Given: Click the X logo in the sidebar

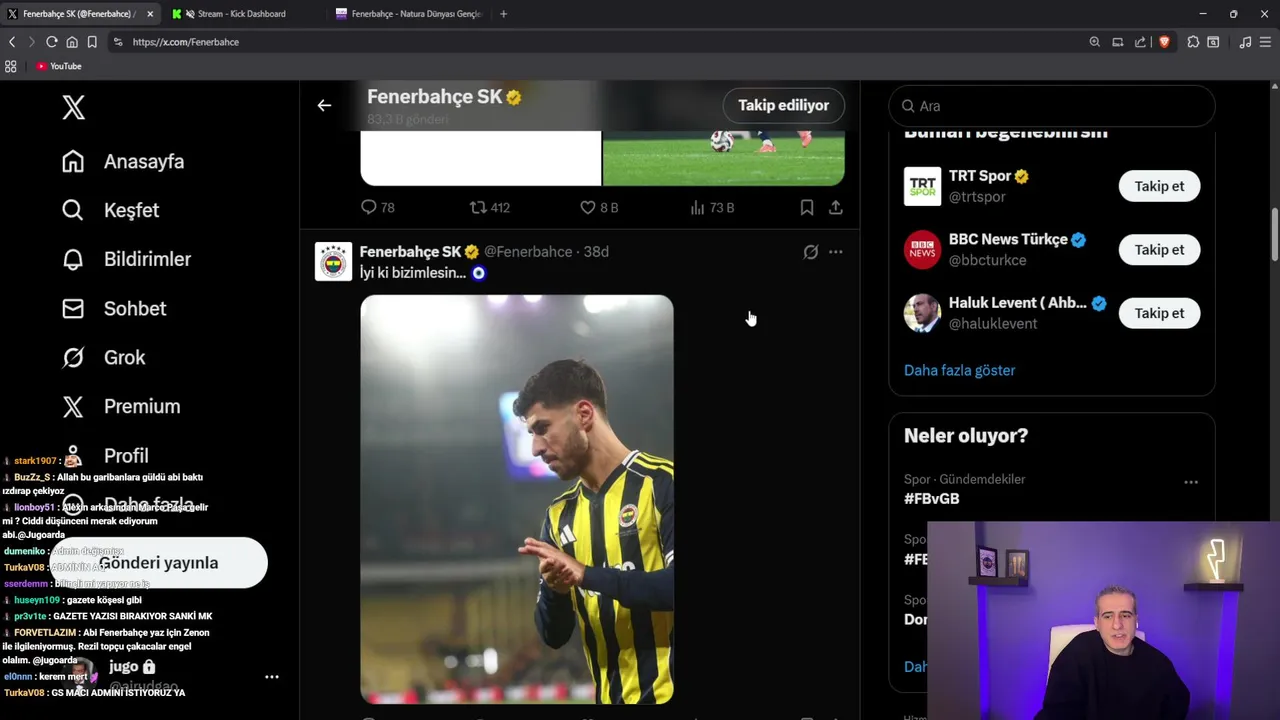Looking at the screenshot, I should [x=73, y=107].
